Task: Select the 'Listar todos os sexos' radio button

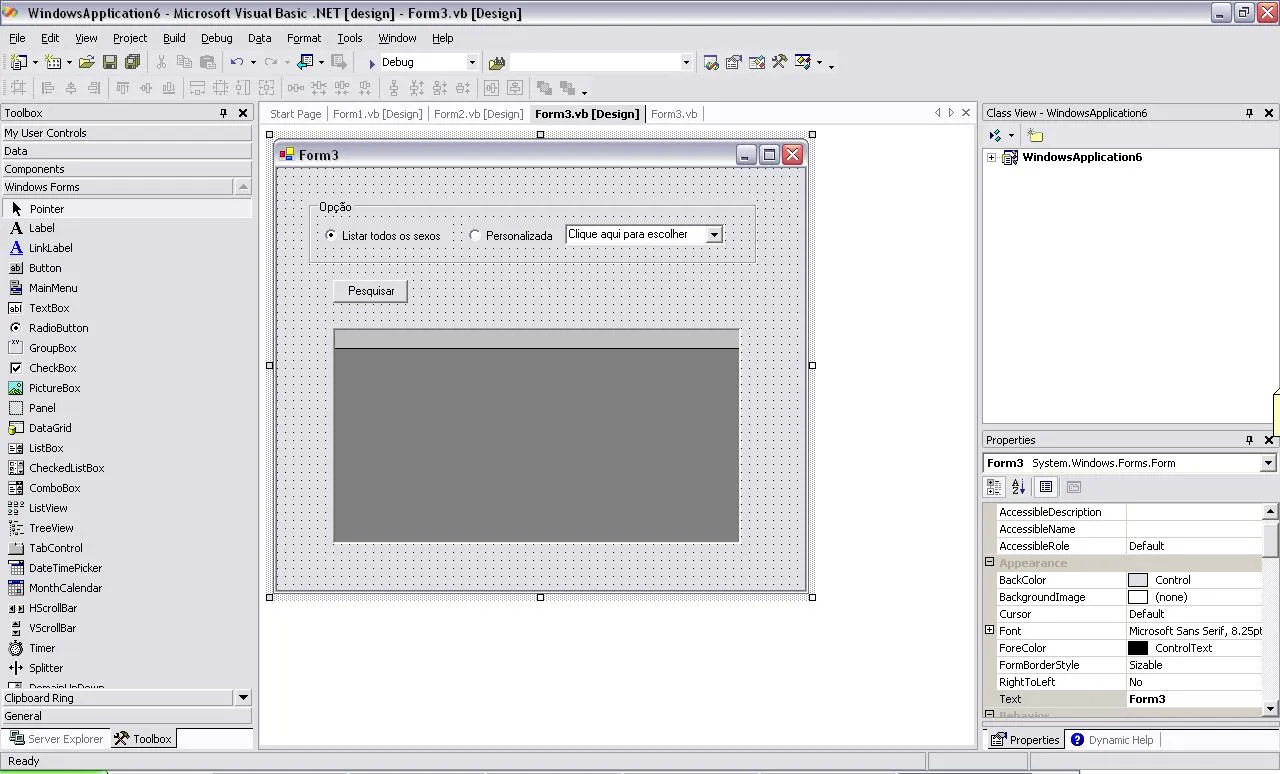Action: pos(331,235)
